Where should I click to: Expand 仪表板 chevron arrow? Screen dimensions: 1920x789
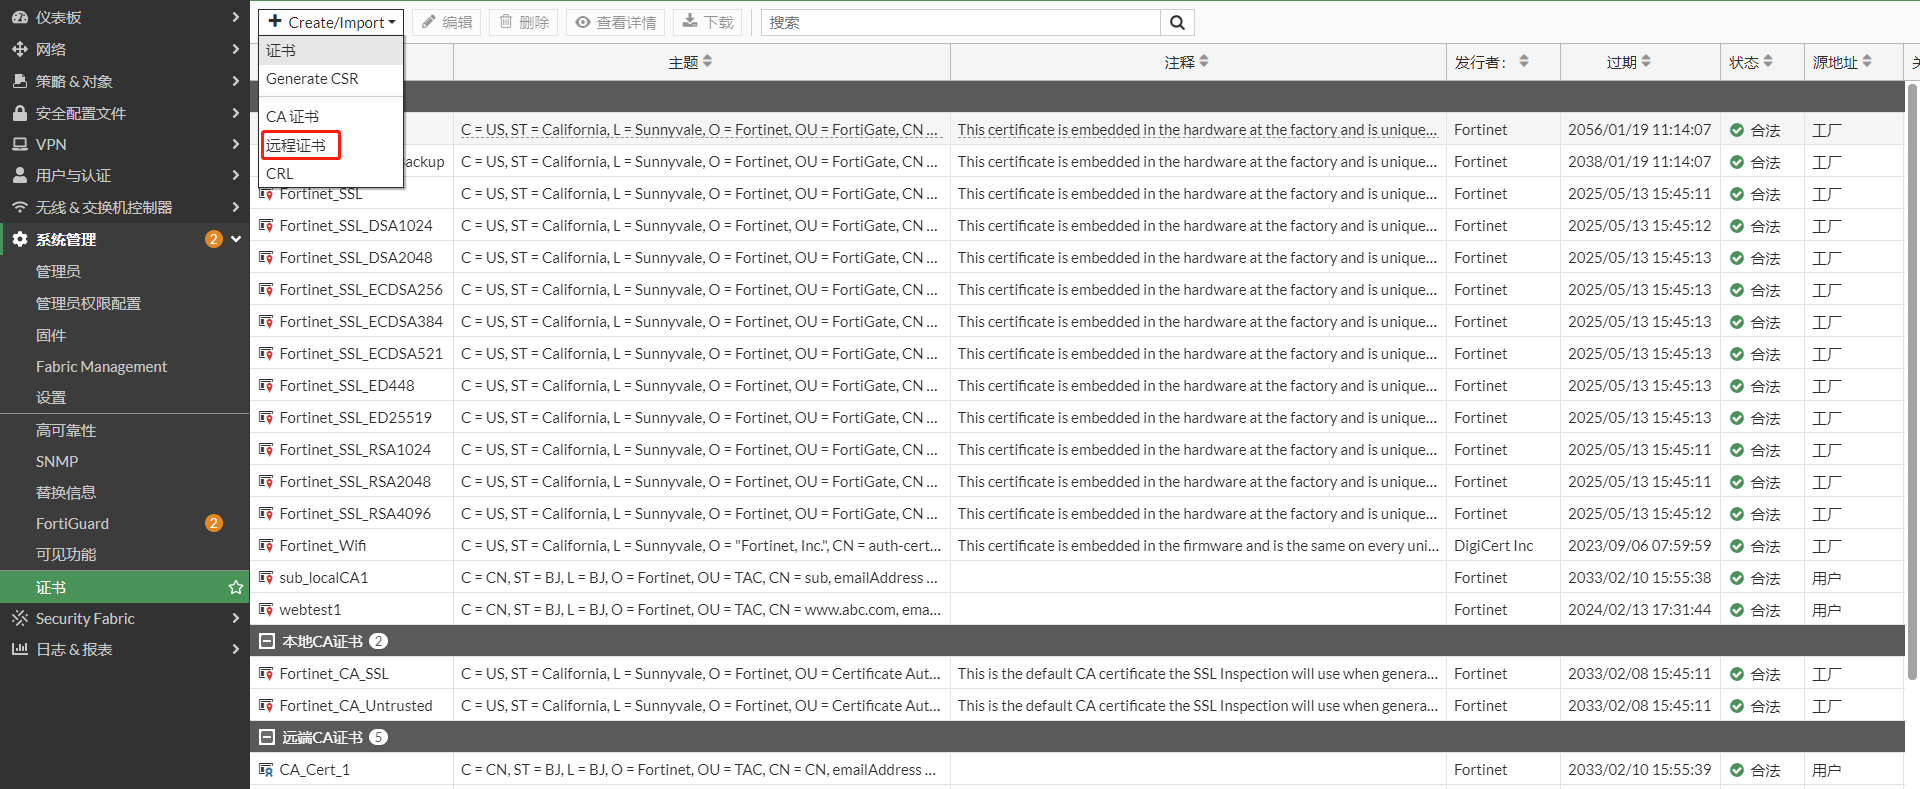tap(236, 17)
